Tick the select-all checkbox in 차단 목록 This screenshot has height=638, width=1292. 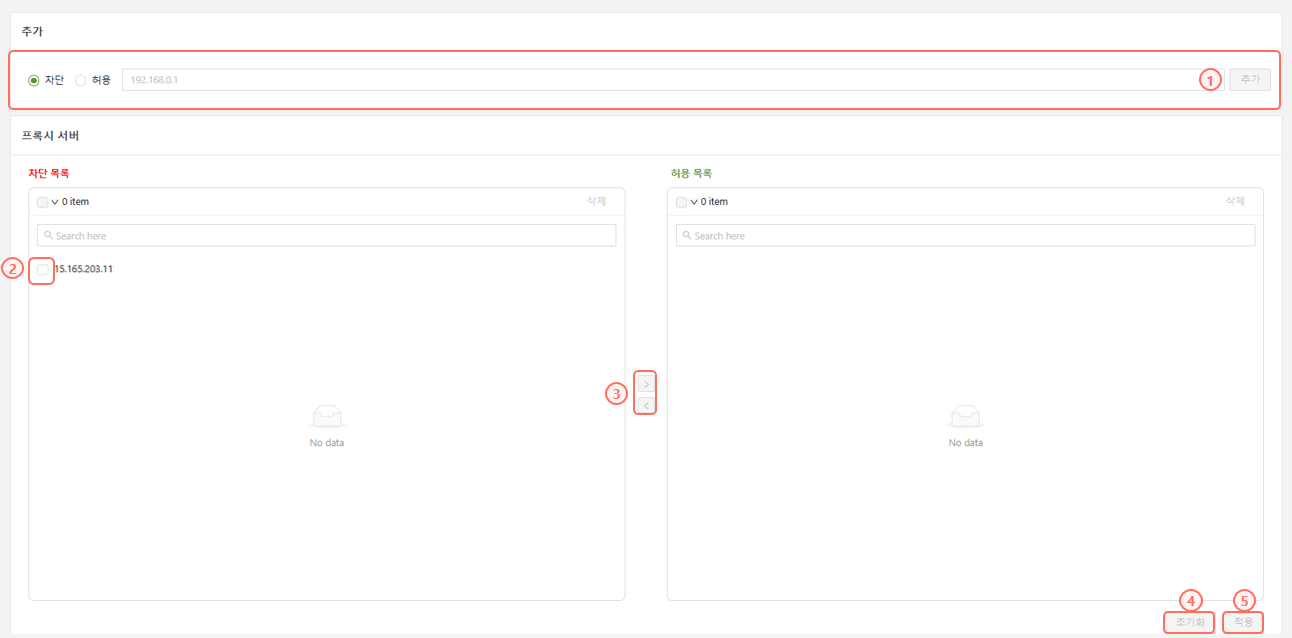[x=42, y=202]
